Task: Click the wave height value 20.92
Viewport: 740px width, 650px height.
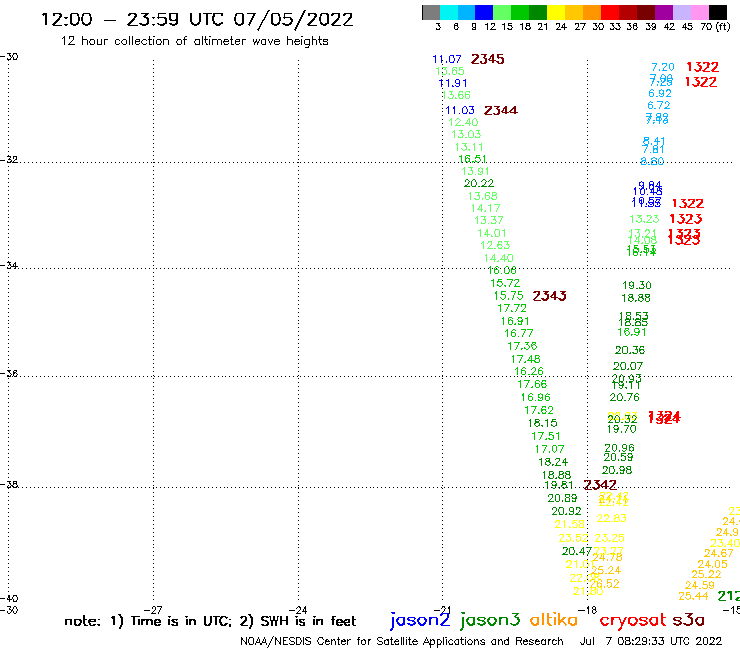Action: tap(566, 511)
